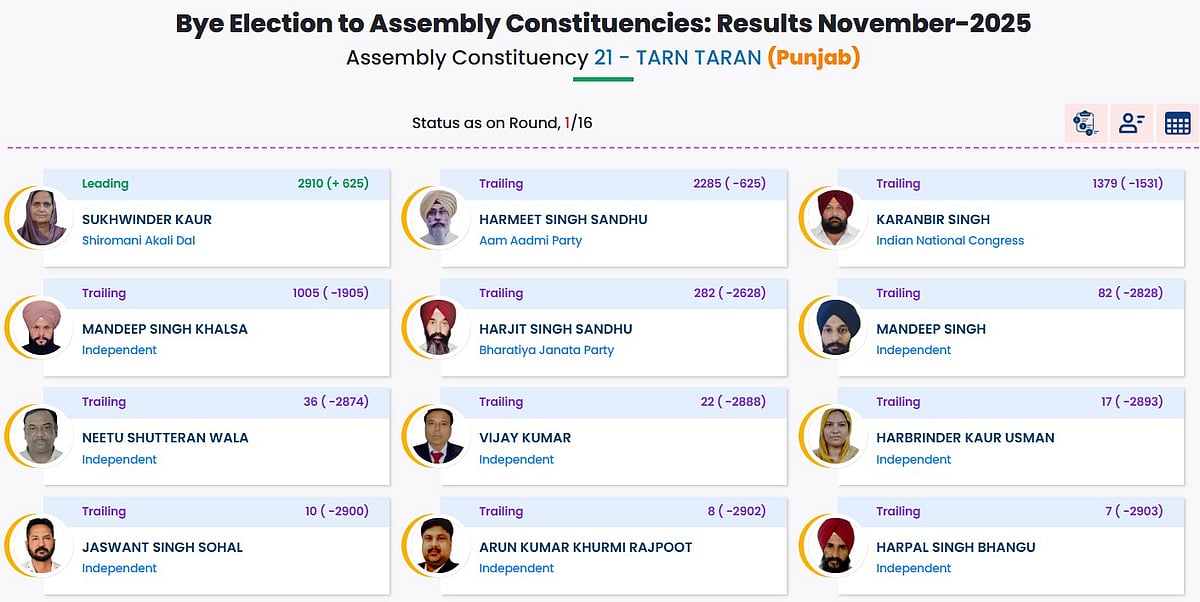The image size is (1200, 602).
Task: Click Harmeet Singh Sandhu's portrait
Action: 438,218
